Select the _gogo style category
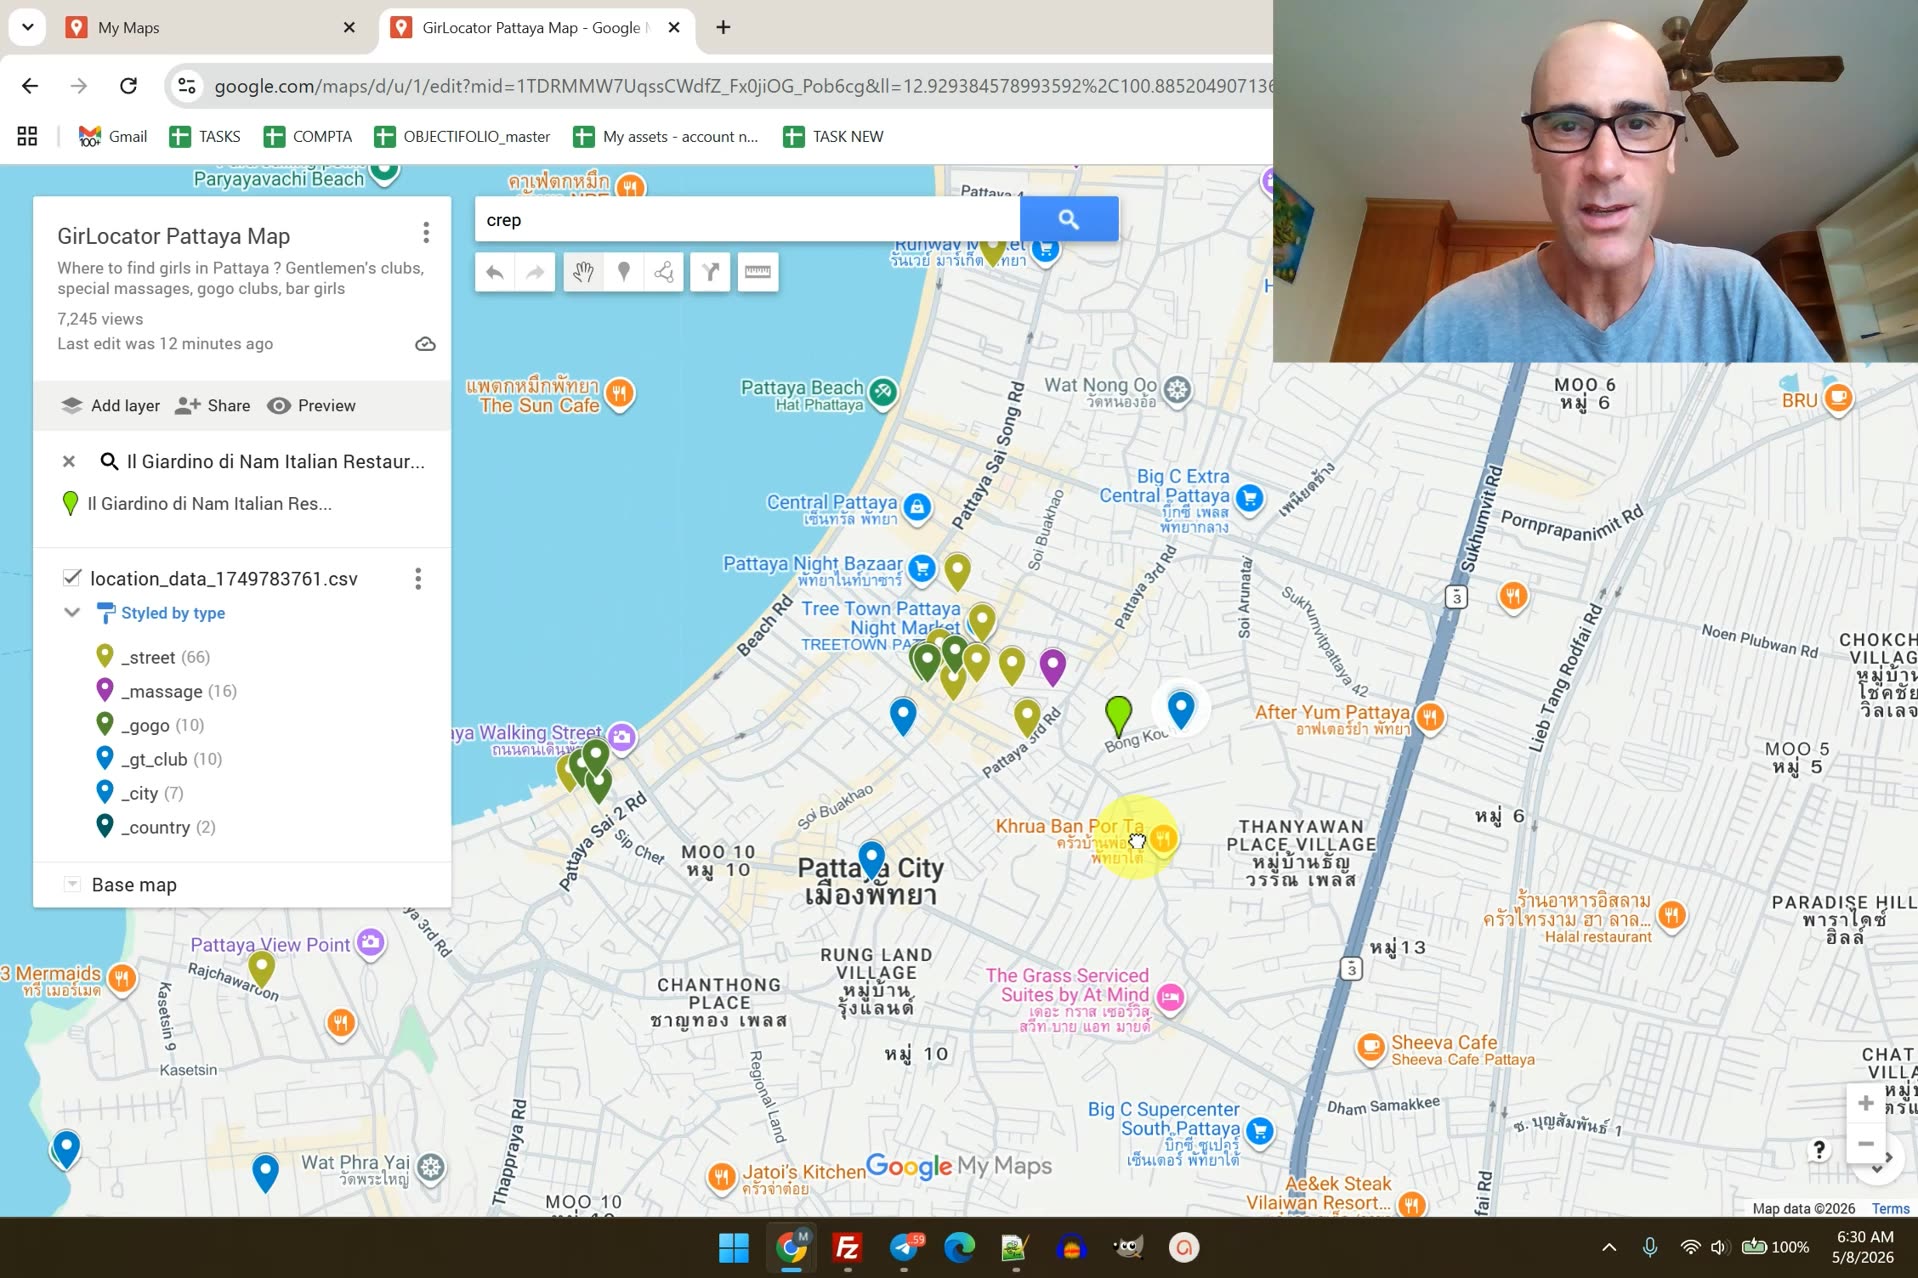Image resolution: width=1918 pixels, height=1278 pixels. [149, 725]
